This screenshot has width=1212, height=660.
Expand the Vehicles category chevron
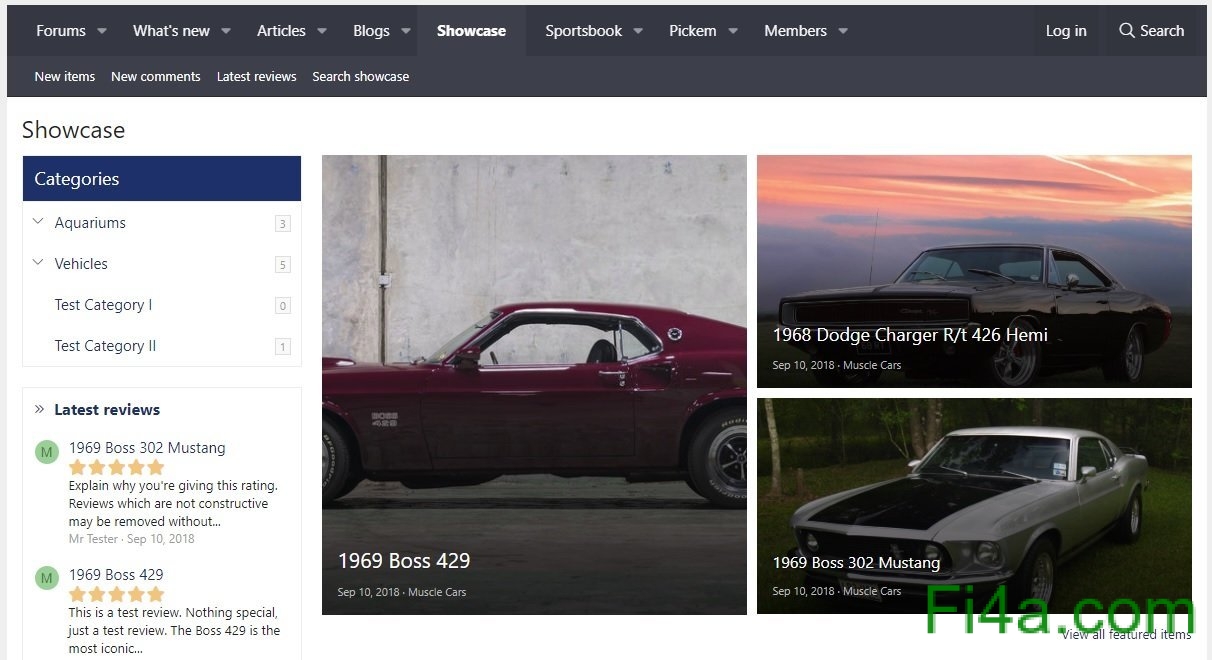pyautogui.click(x=38, y=263)
